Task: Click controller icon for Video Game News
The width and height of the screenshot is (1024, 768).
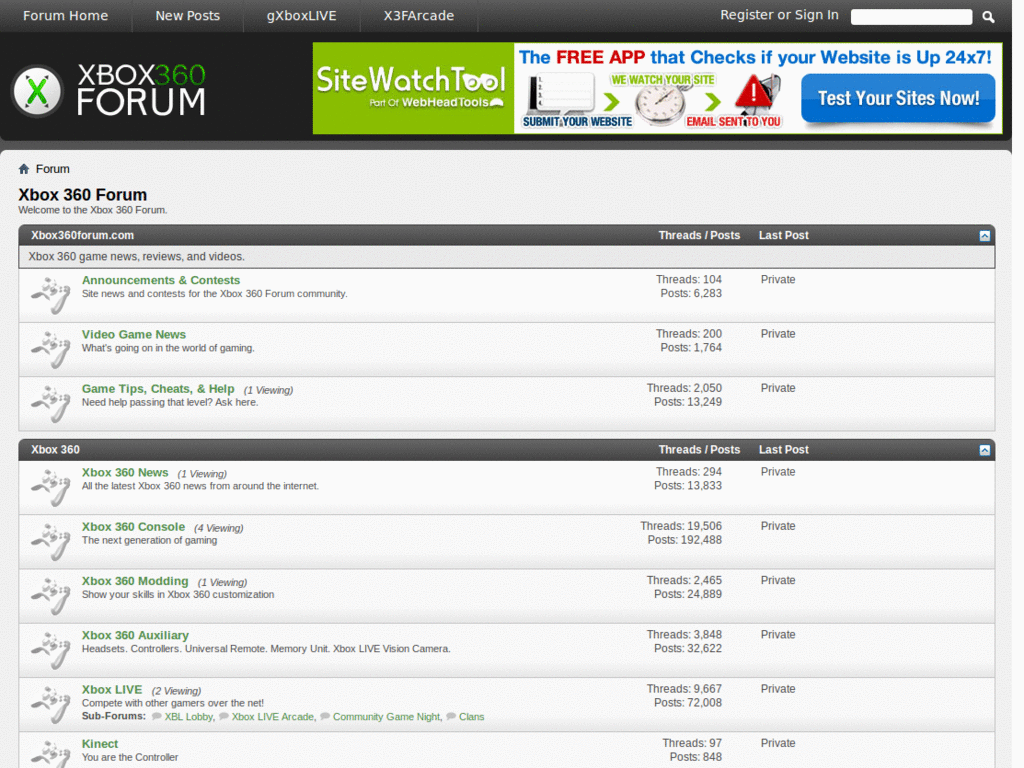Action: tap(51, 349)
